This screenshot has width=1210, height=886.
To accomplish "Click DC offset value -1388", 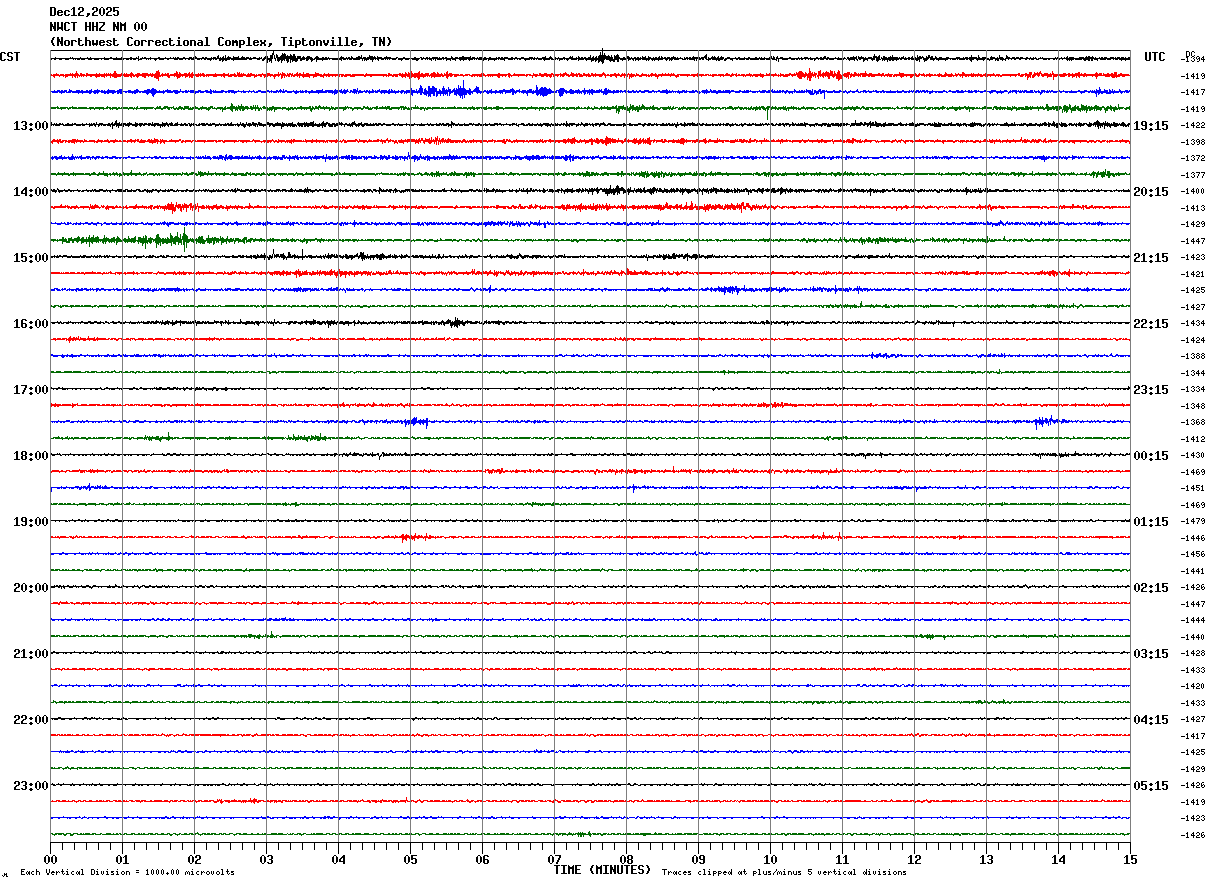I will tap(1192, 356).
